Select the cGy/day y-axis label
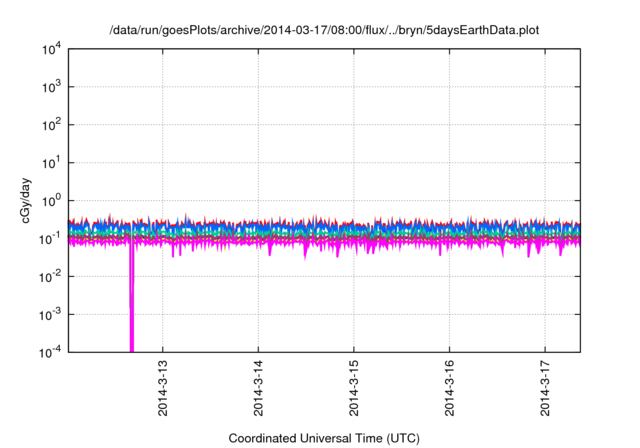The image size is (640, 448). [25, 200]
